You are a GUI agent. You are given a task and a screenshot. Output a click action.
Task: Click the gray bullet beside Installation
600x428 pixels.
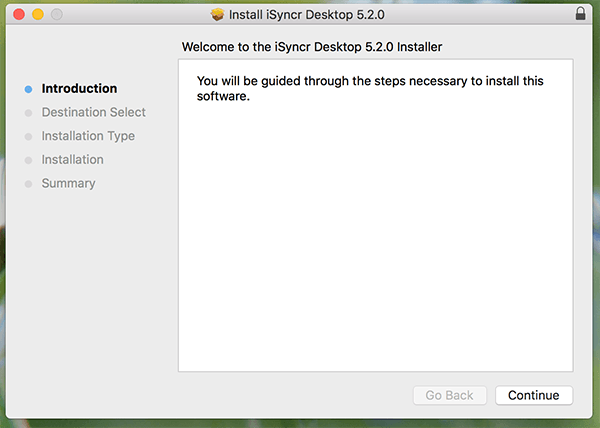[29, 160]
